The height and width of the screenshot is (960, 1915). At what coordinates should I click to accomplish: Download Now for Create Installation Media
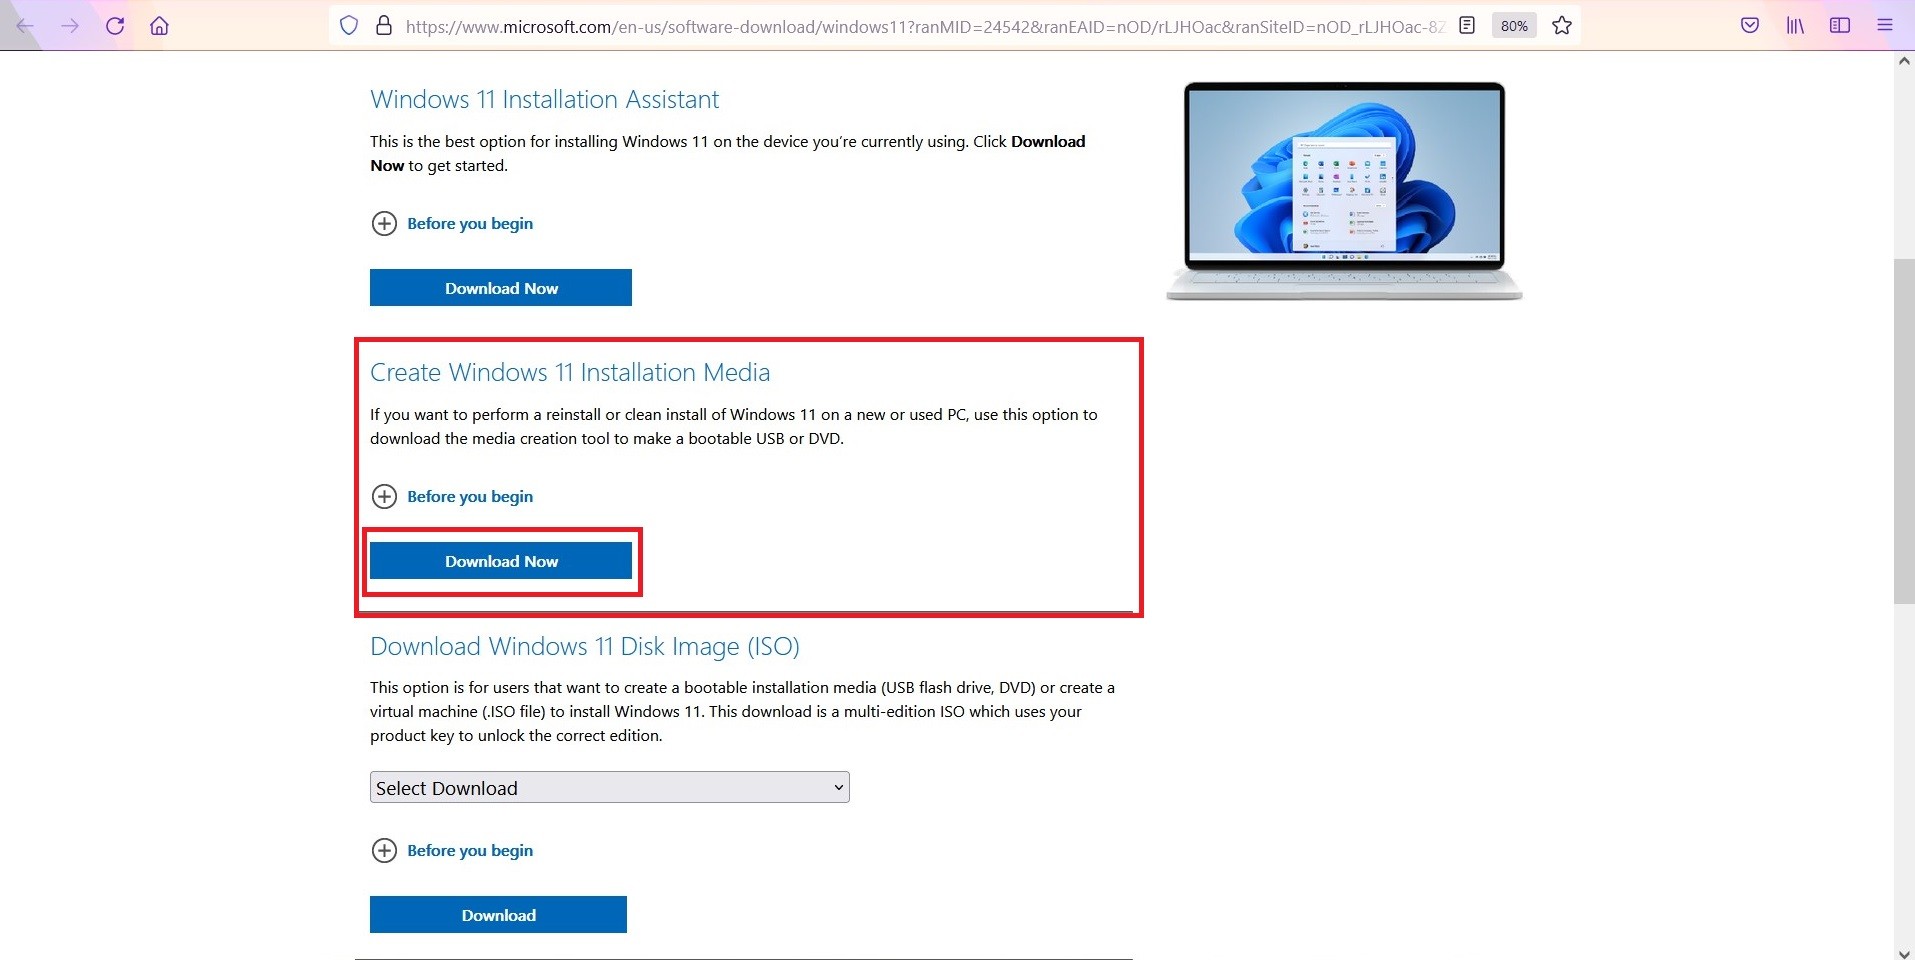click(501, 561)
